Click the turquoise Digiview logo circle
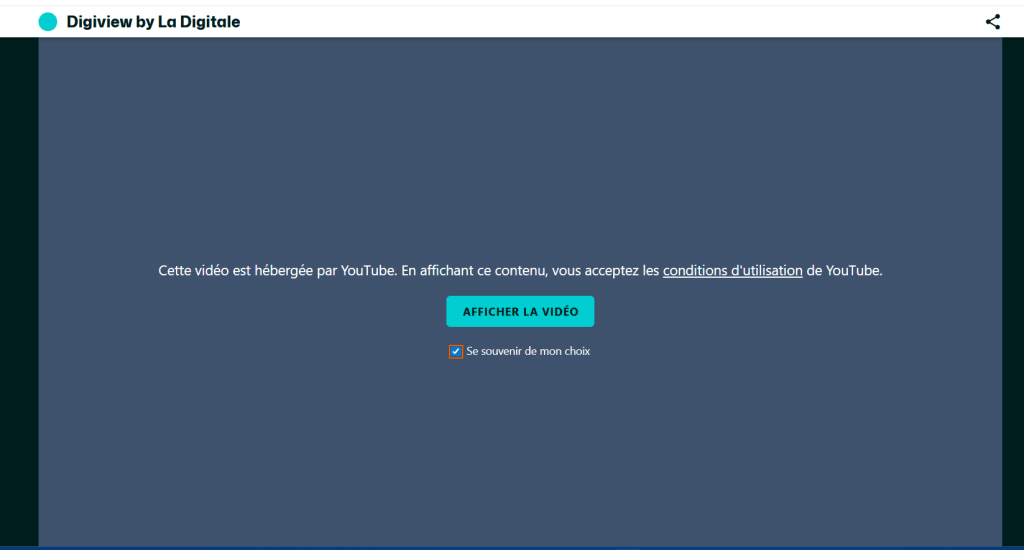Image resolution: width=1024 pixels, height=550 pixels. click(48, 22)
